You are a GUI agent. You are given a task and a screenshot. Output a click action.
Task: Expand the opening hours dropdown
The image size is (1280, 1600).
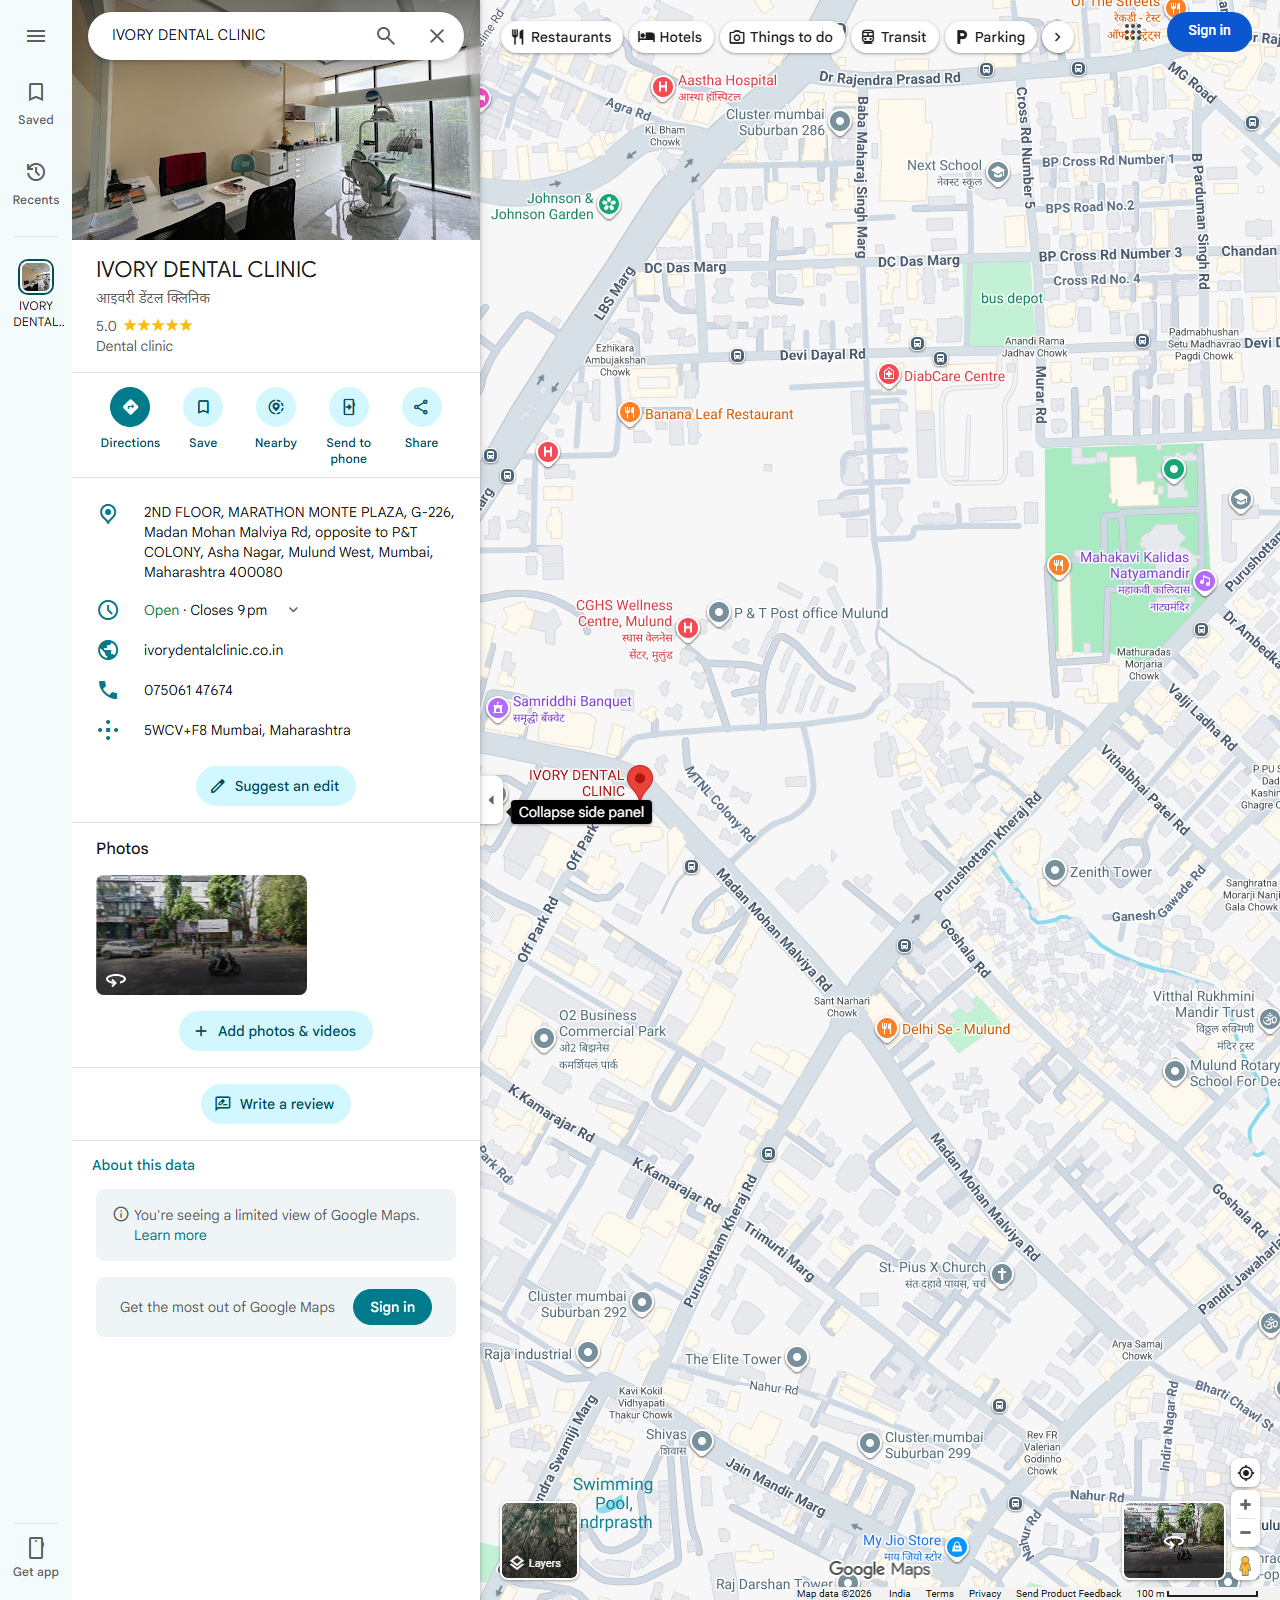(293, 610)
